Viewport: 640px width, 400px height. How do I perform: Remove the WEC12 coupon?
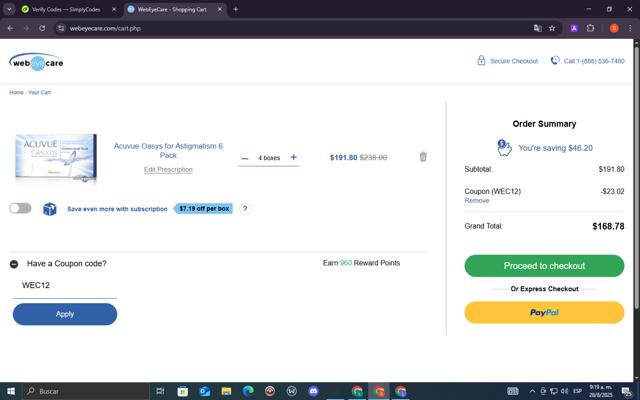click(x=477, y=200)
